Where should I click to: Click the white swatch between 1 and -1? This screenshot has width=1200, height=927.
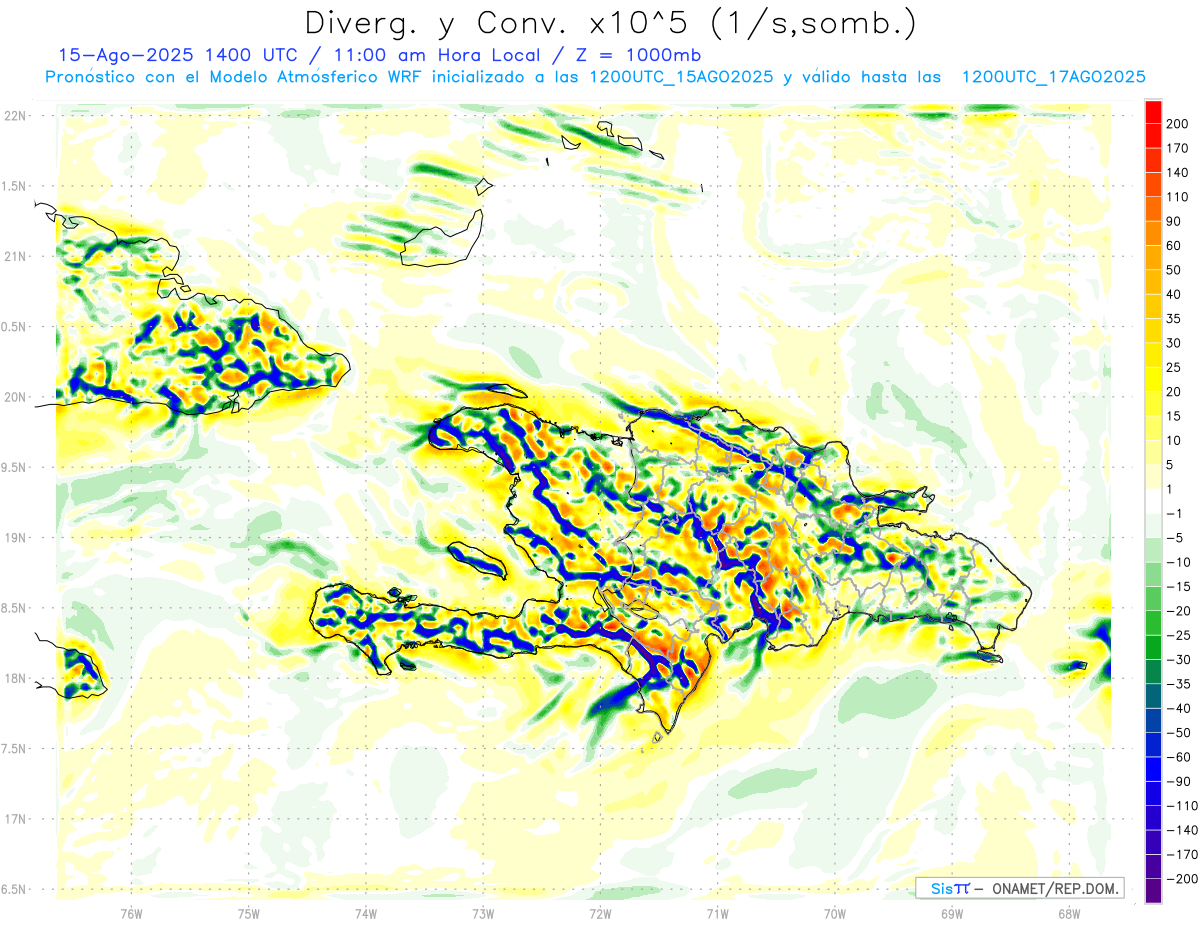tap(1153, 502)
